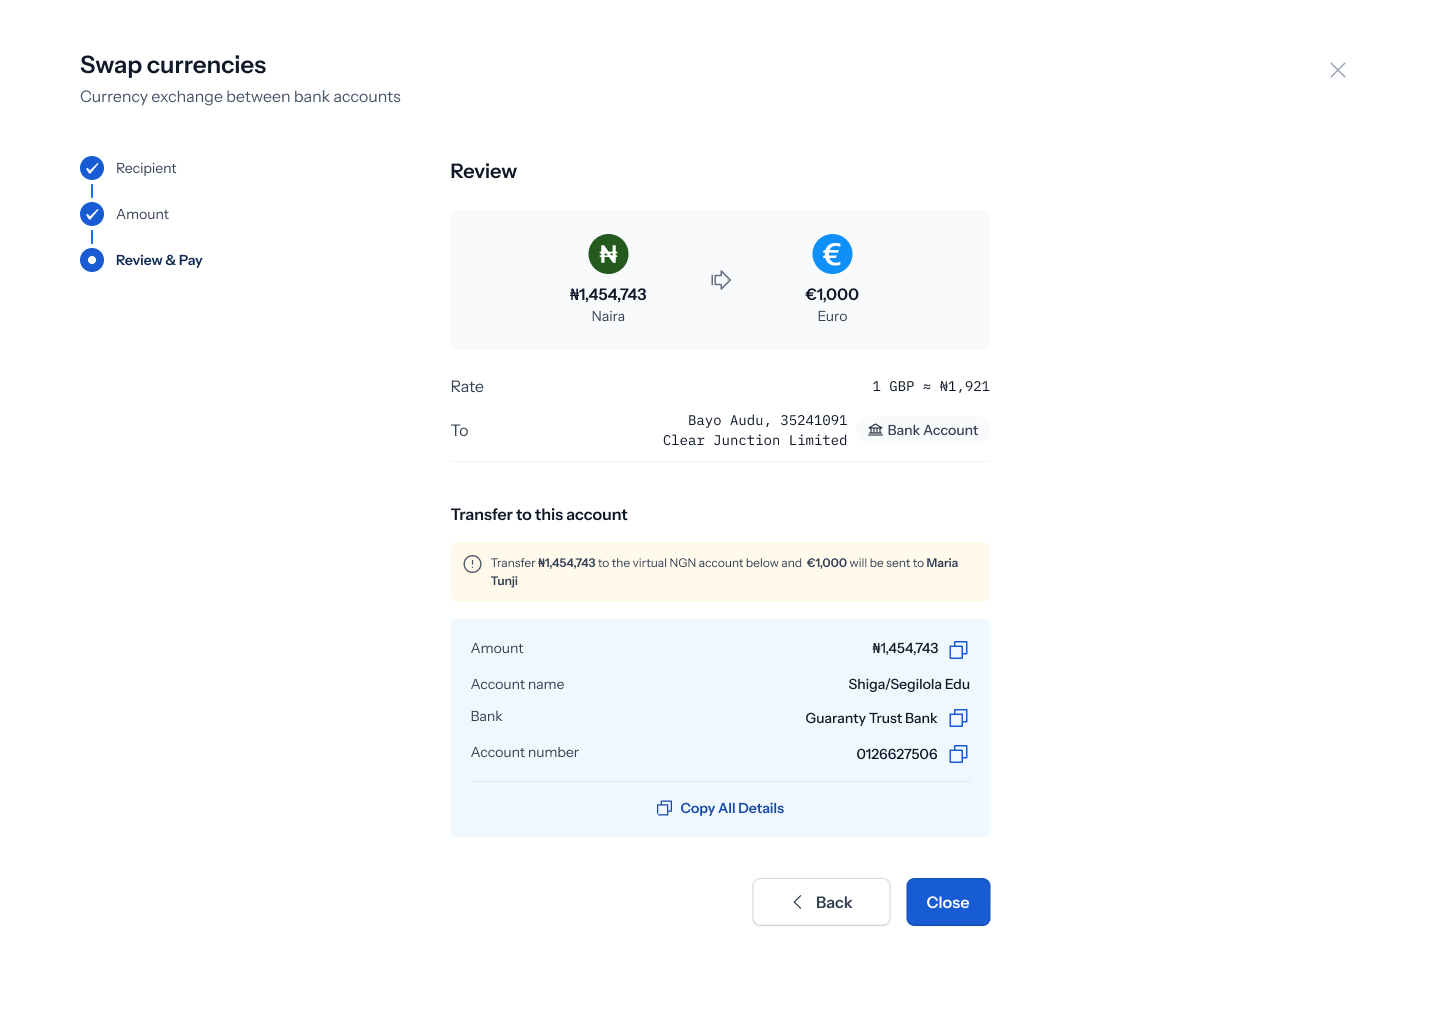This screenshot has height=1024, width=1440.
Task: Click Copy All Details link
Action: [720, 808]
